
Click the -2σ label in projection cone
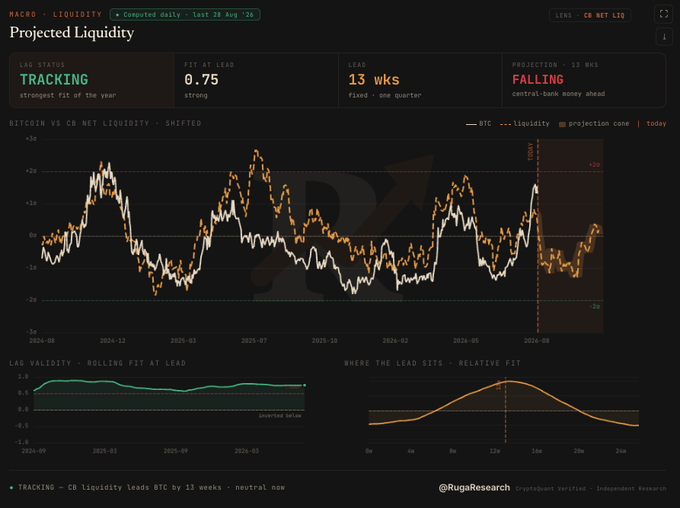coord(594,306)
